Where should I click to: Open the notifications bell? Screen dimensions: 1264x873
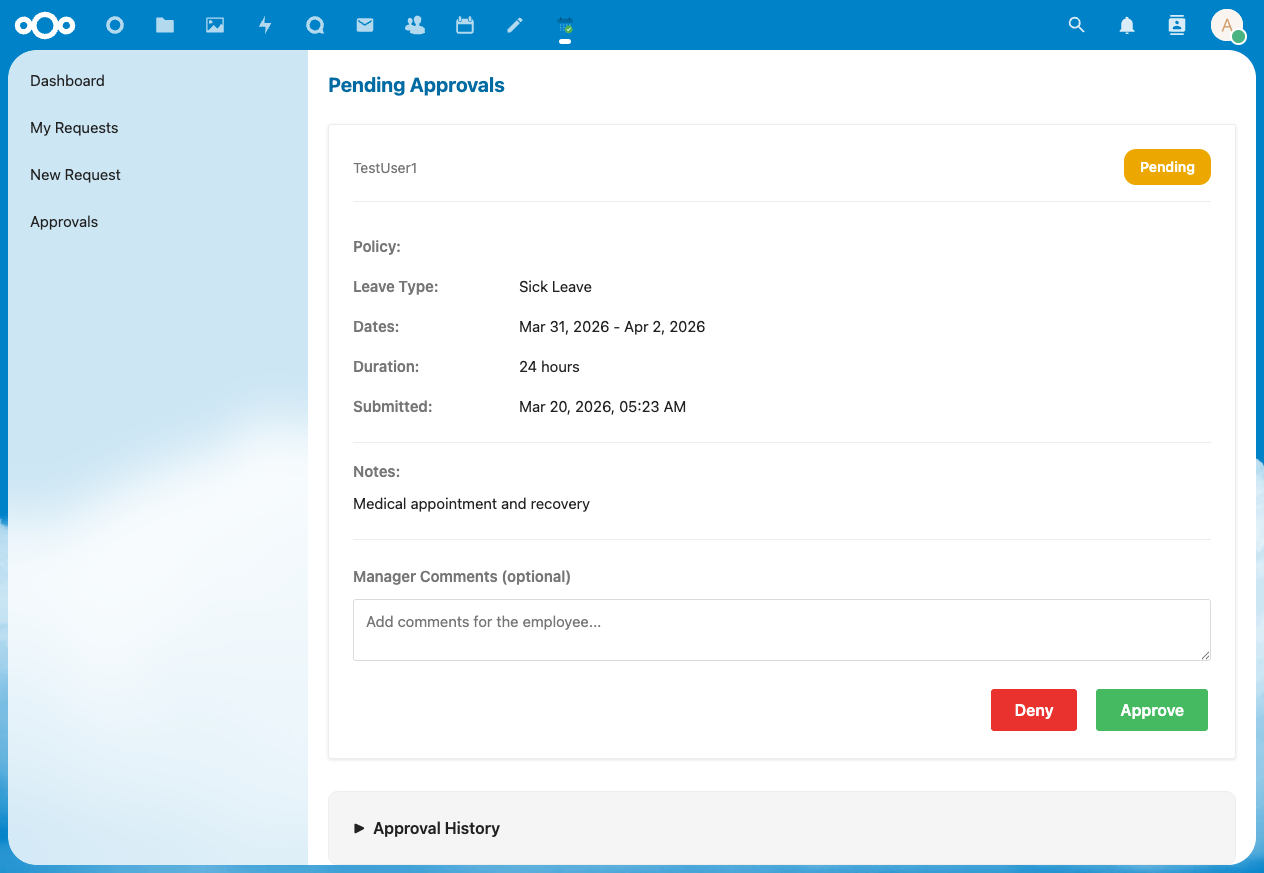pyautogui.click(x=1126, y=25)
